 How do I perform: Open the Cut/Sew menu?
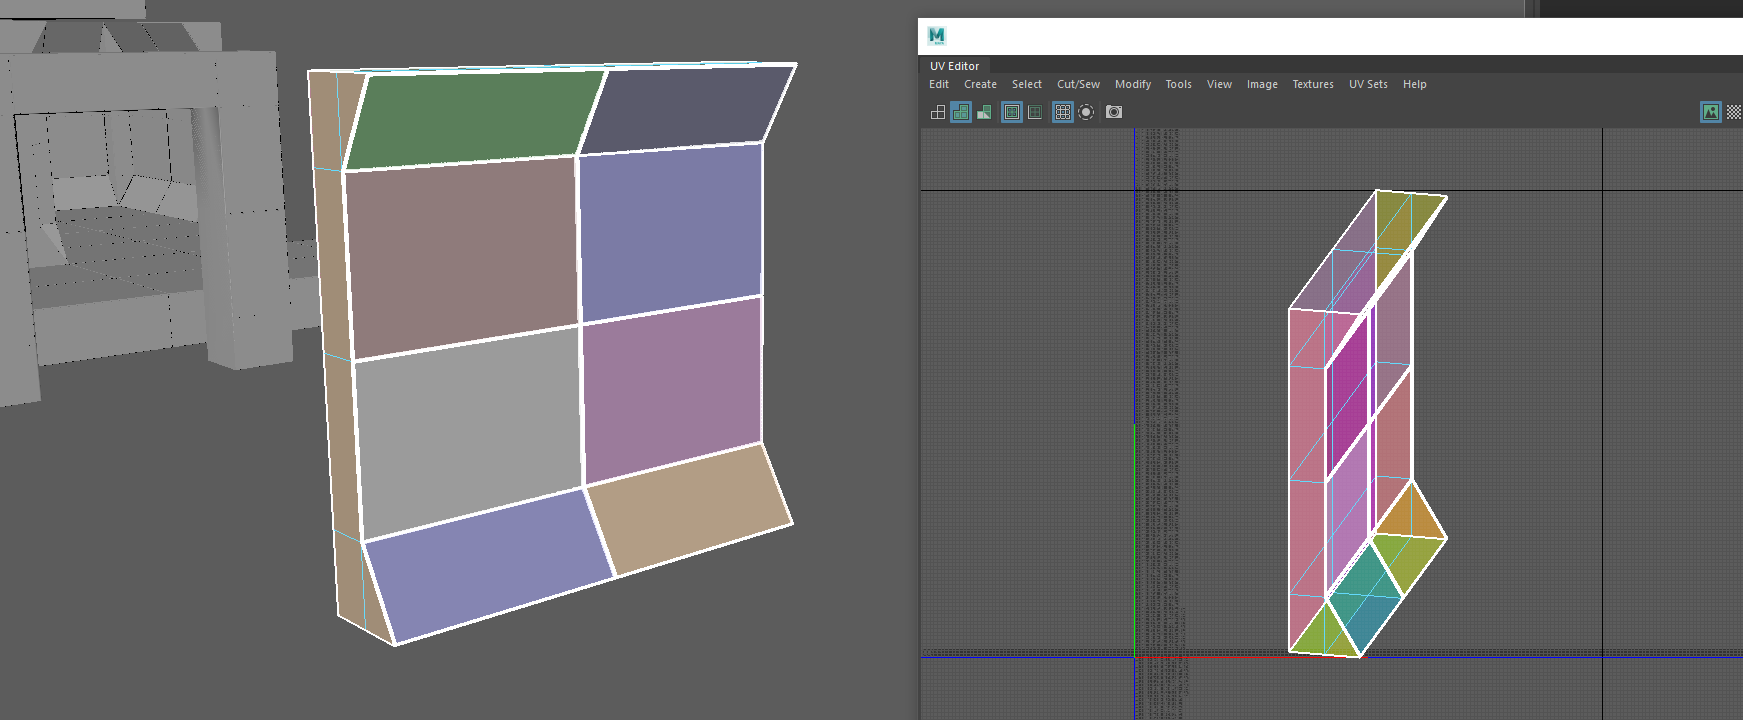coord(1078,84)
